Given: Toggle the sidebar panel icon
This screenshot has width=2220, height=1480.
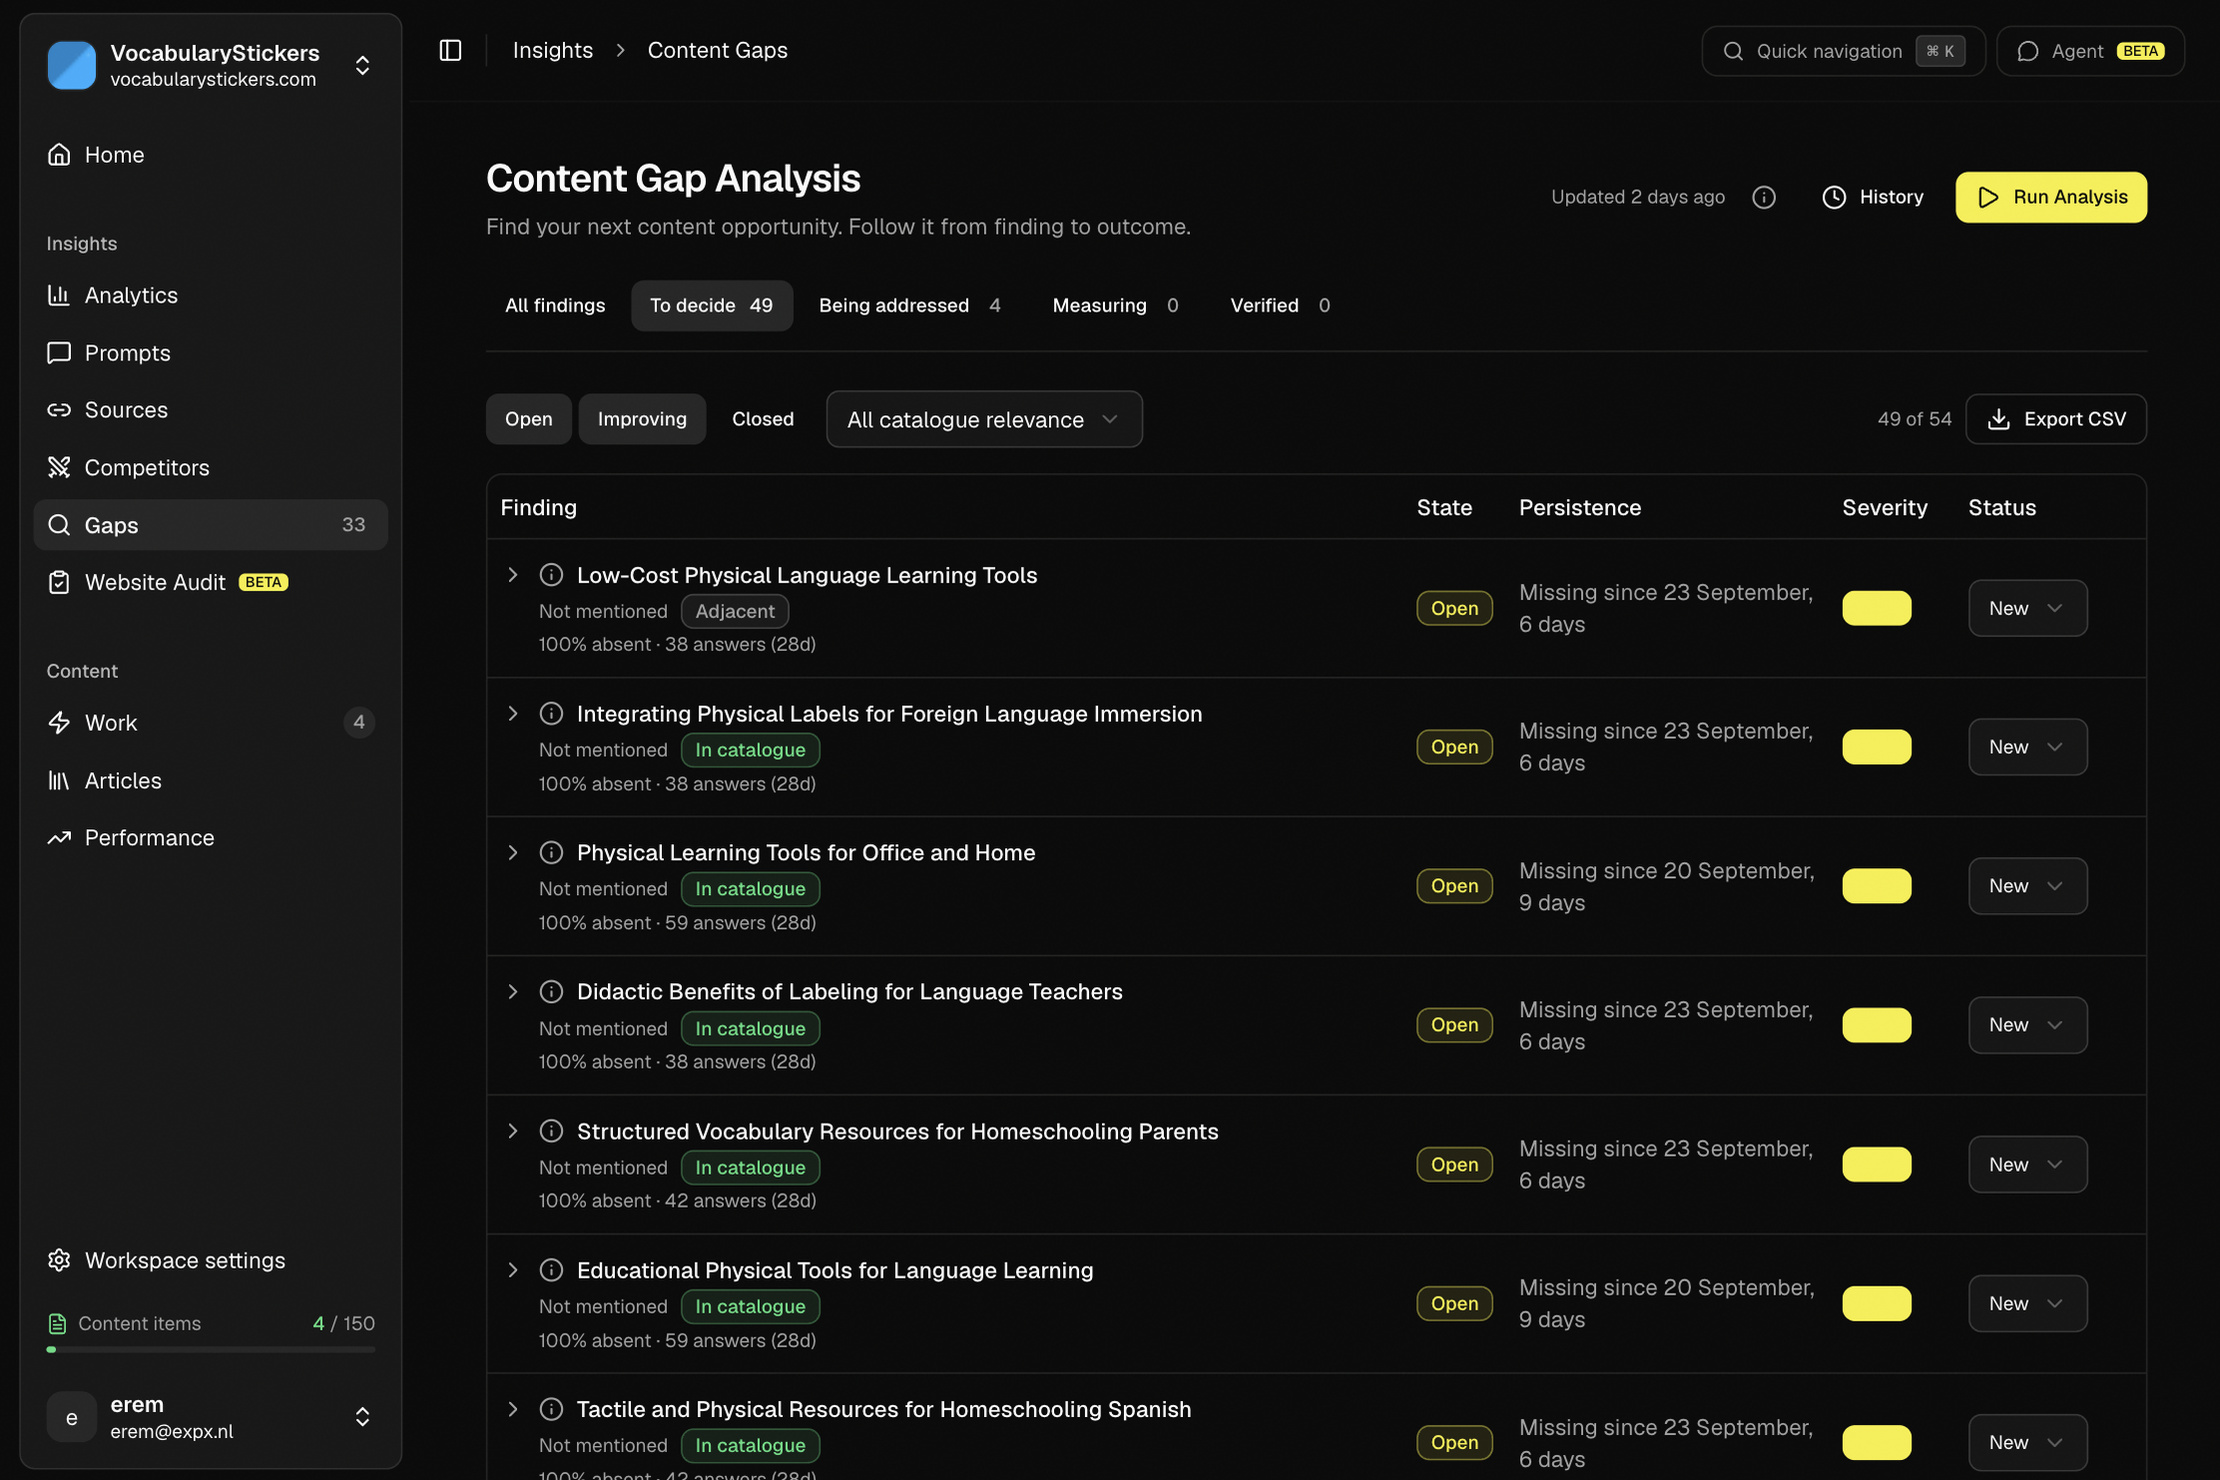Looking at the screenshot, I should [450, 50].
